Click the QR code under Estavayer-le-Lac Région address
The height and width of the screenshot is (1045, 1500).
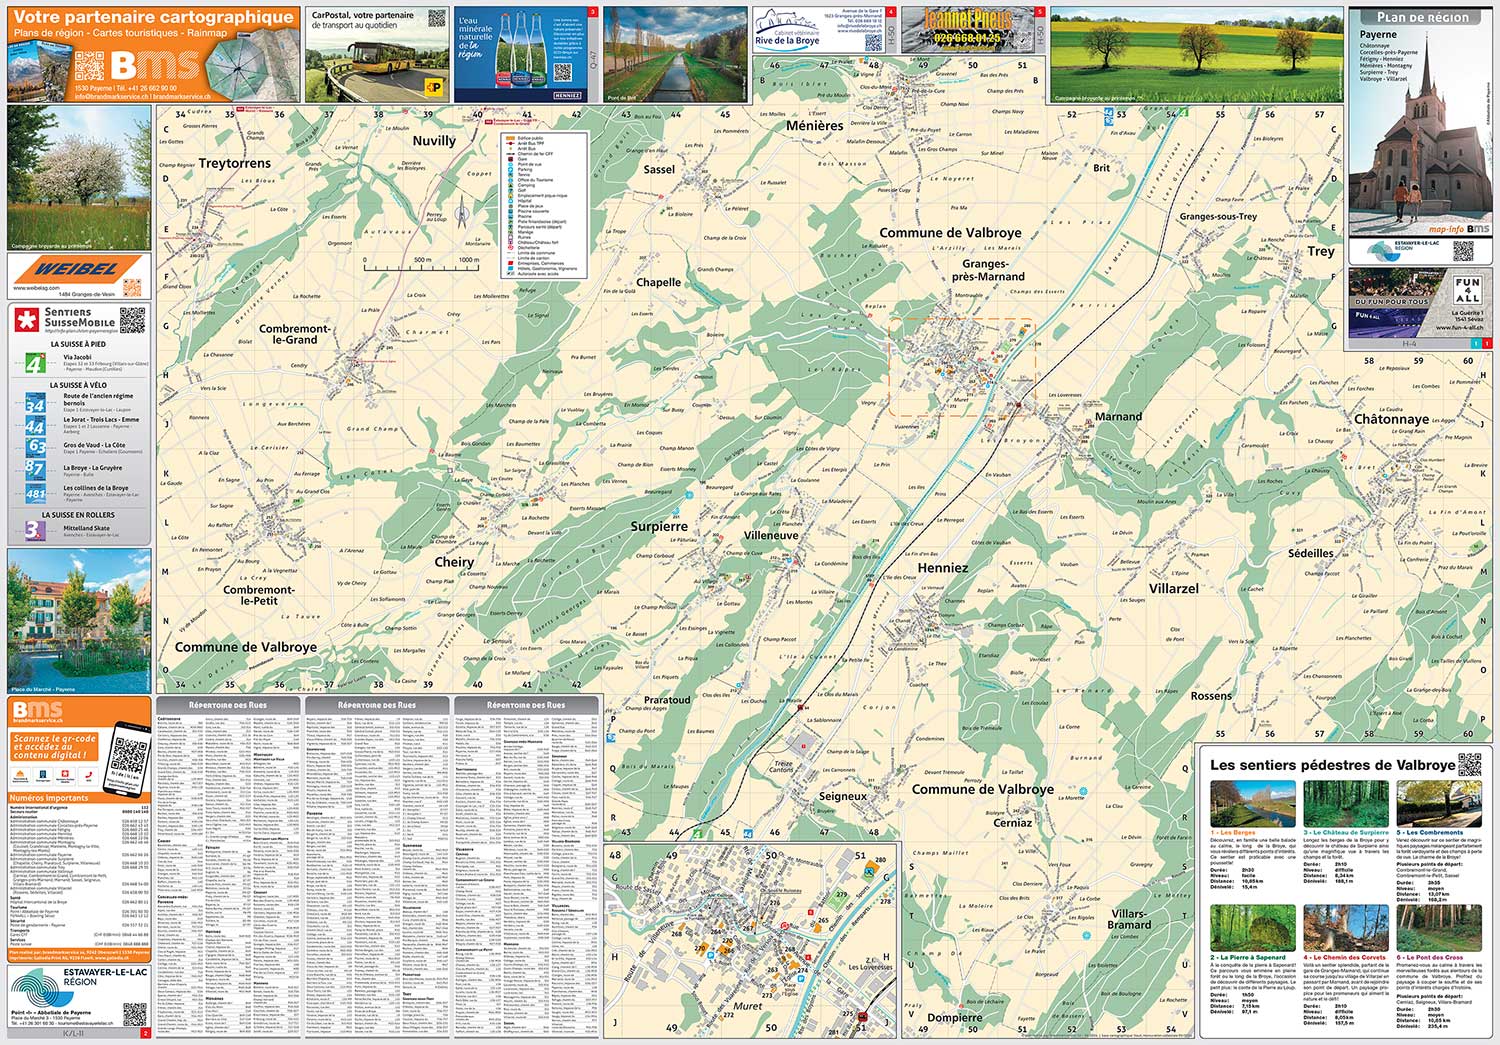[134, 1013]
